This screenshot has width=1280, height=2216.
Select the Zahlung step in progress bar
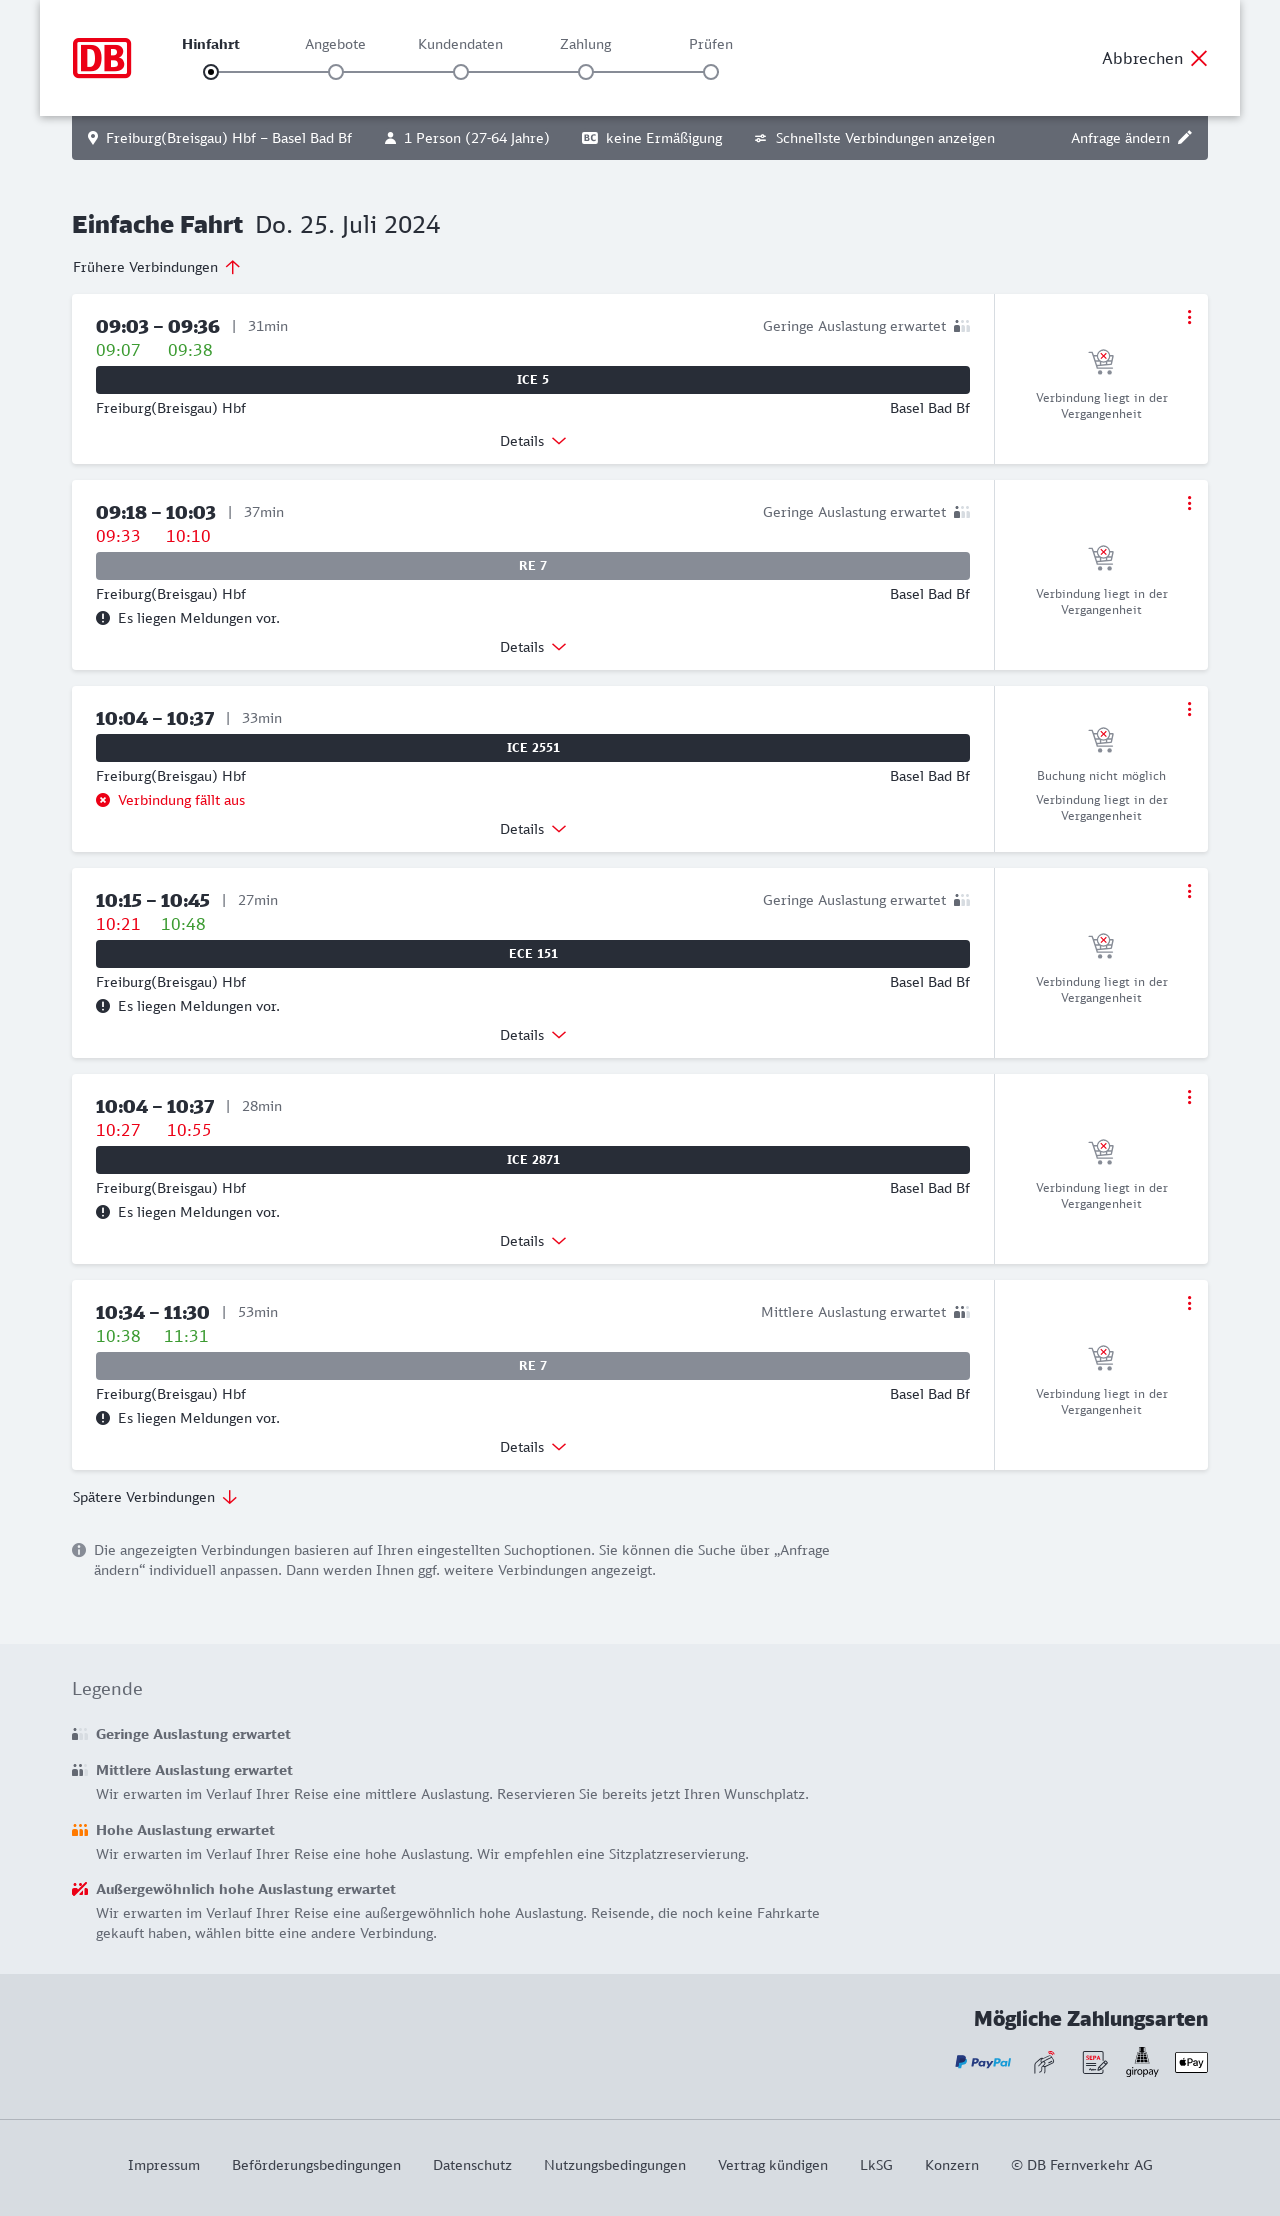[x=586, y=72]
